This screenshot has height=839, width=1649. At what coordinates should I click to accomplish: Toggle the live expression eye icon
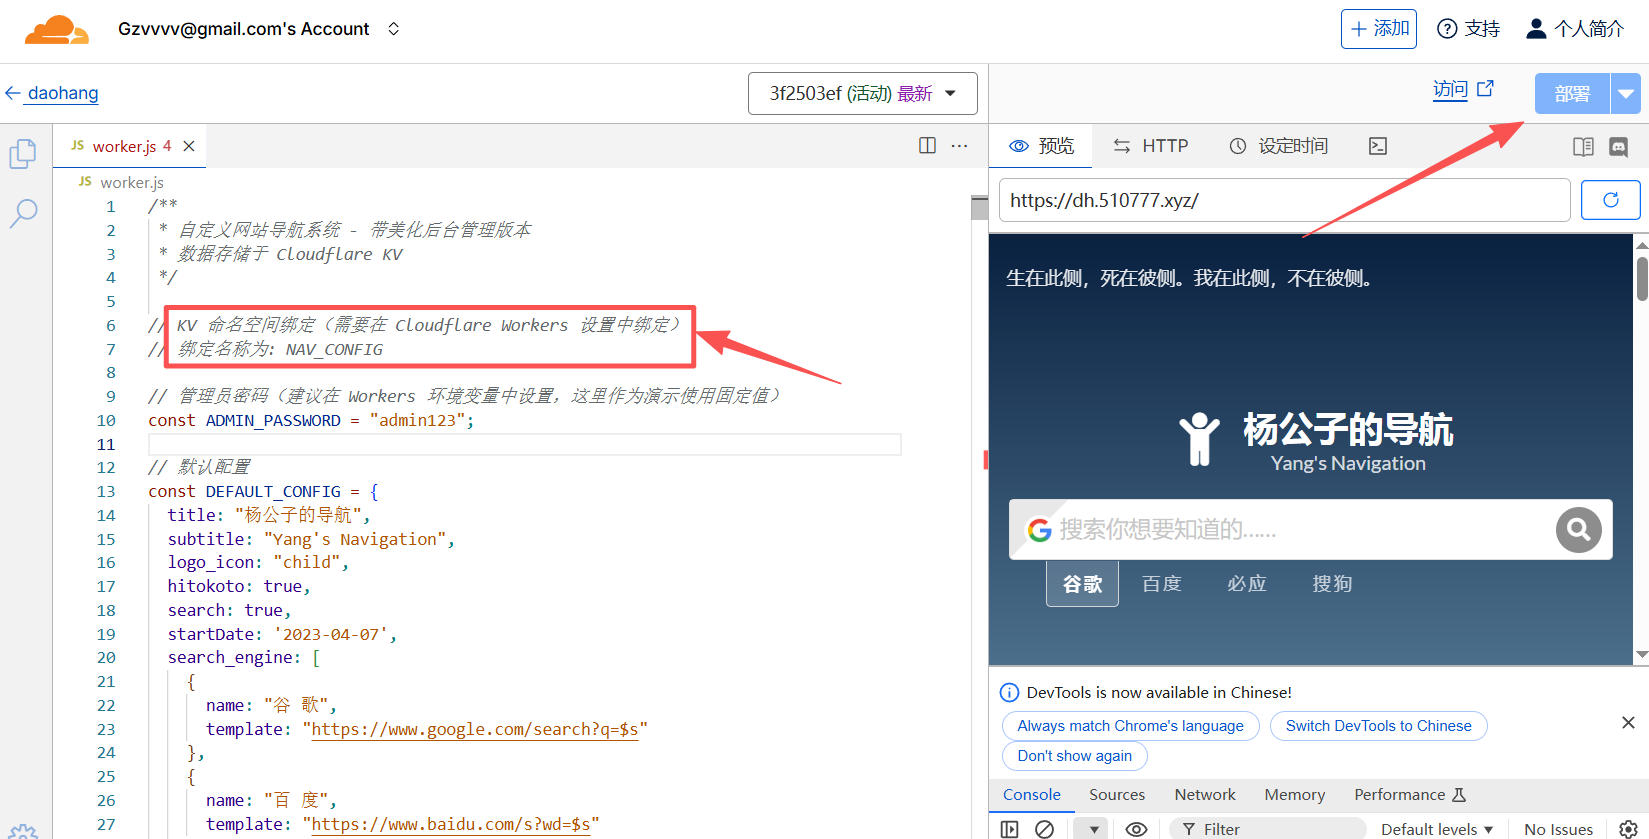1136,828
